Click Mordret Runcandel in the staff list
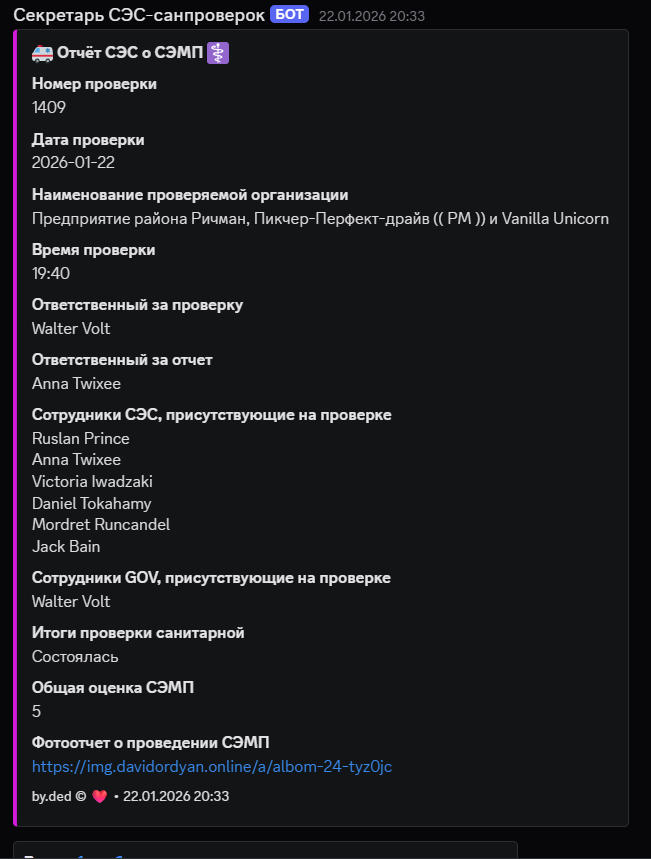The height and width of the screenshot is (859, 651). [x=101, y=524]
